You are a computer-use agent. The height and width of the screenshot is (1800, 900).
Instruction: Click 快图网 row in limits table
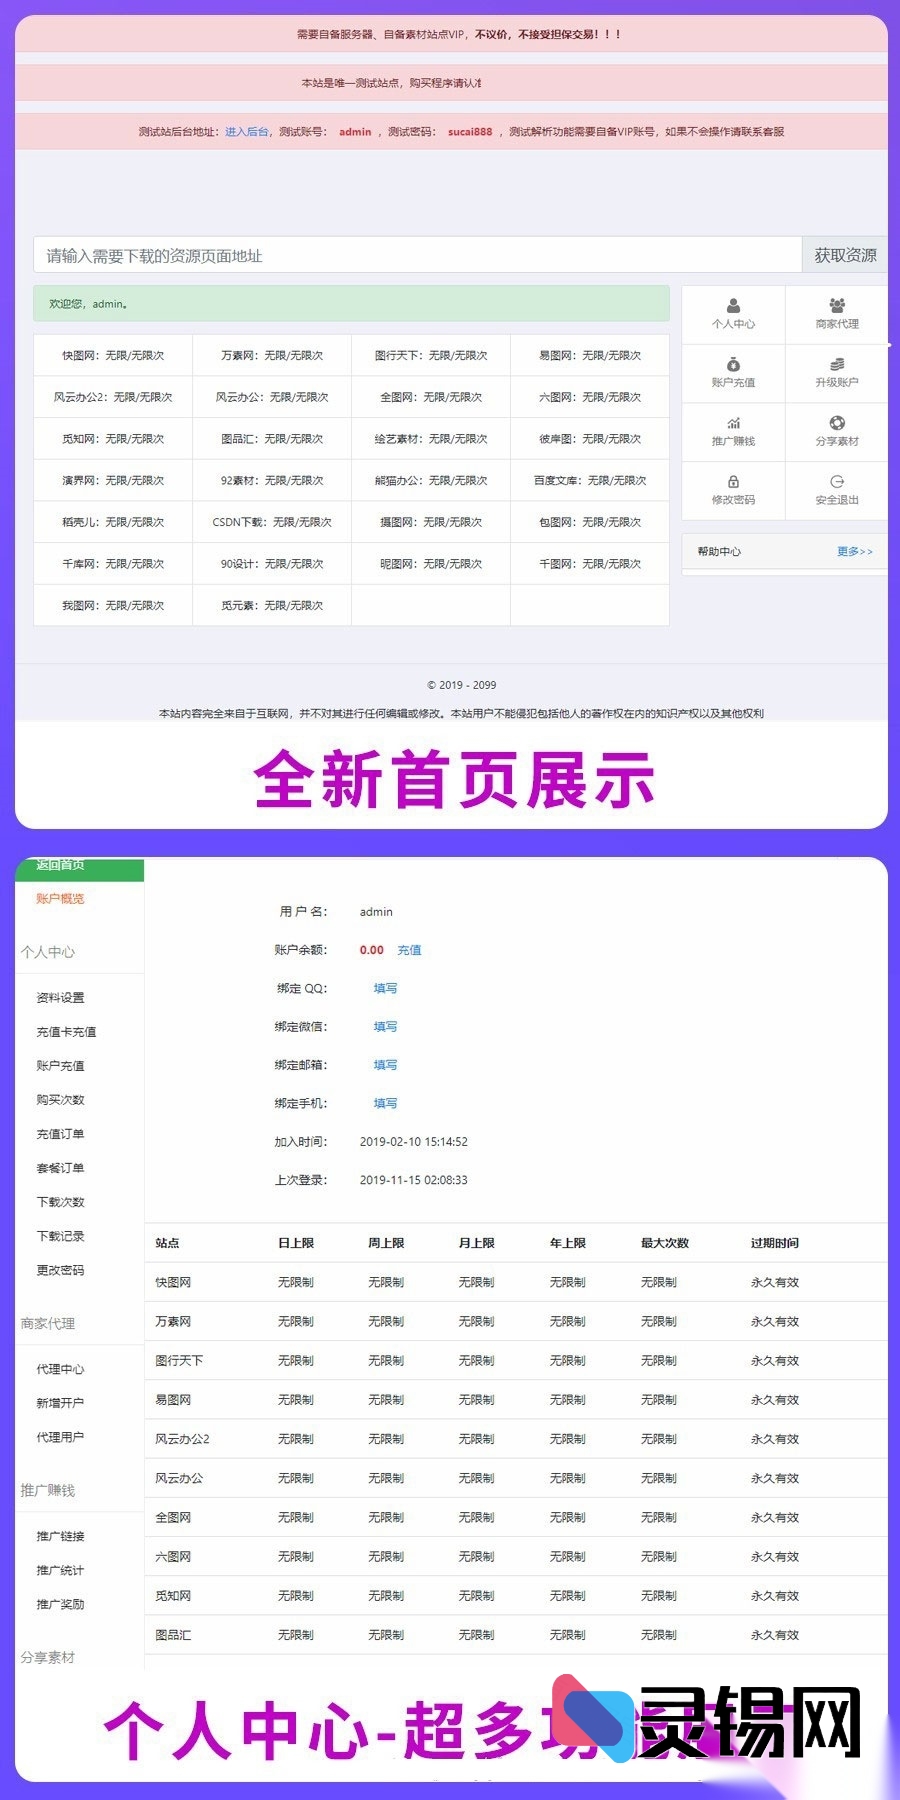[516, 1281]
